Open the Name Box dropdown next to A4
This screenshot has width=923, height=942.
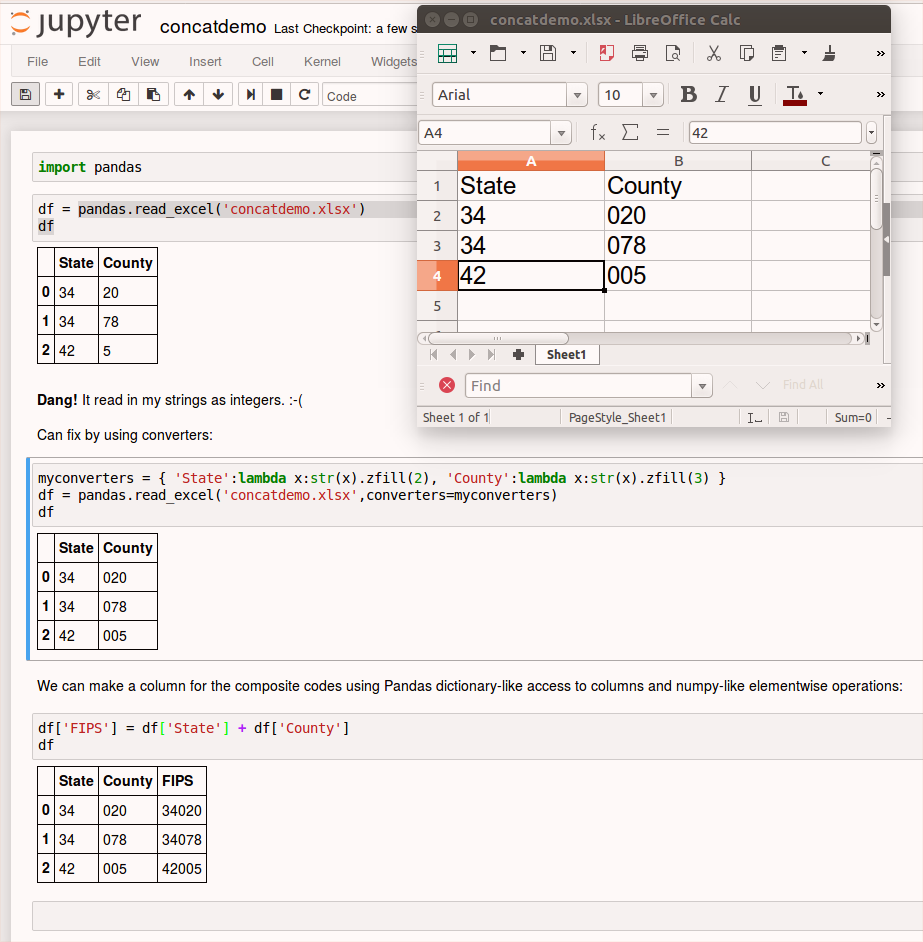pyautogui.click(x=563, y=133)
